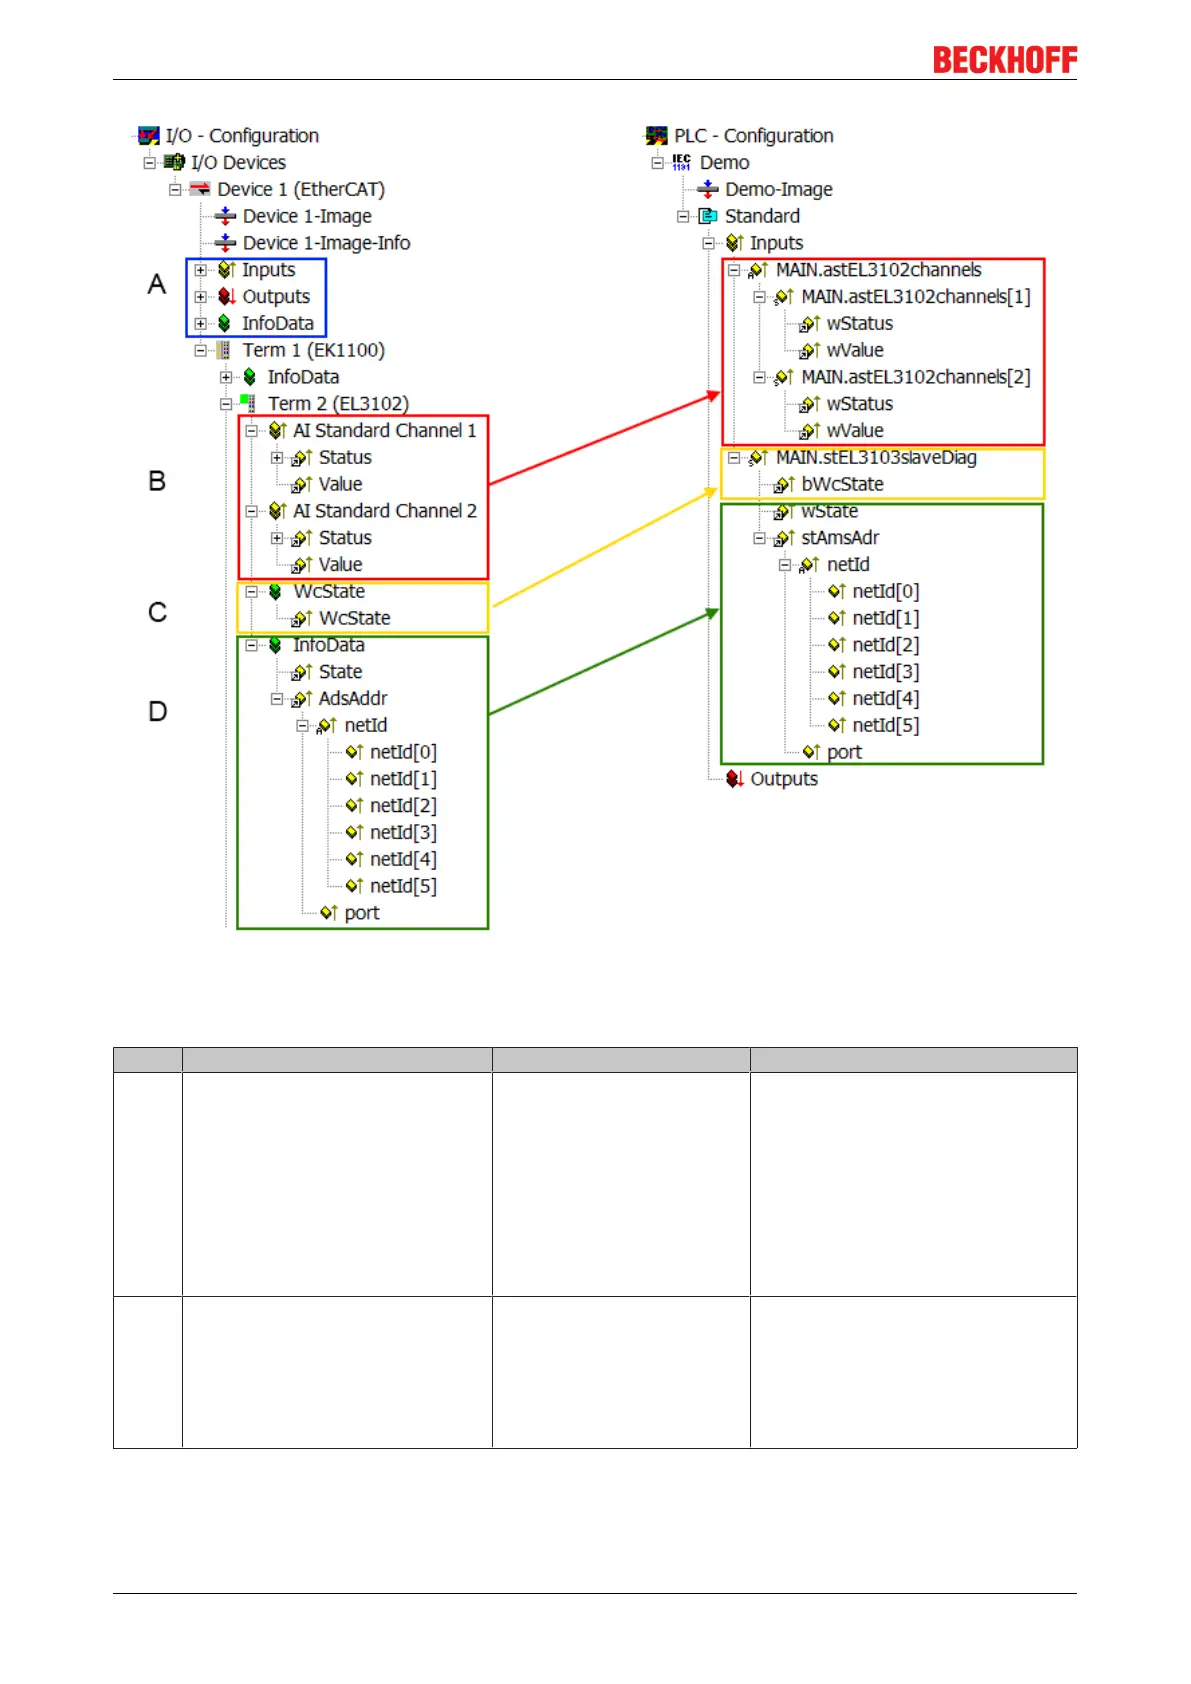Click the IEC Demo project icon
This screenshot has height=1684, width=1191.
[x=682, y=162]
